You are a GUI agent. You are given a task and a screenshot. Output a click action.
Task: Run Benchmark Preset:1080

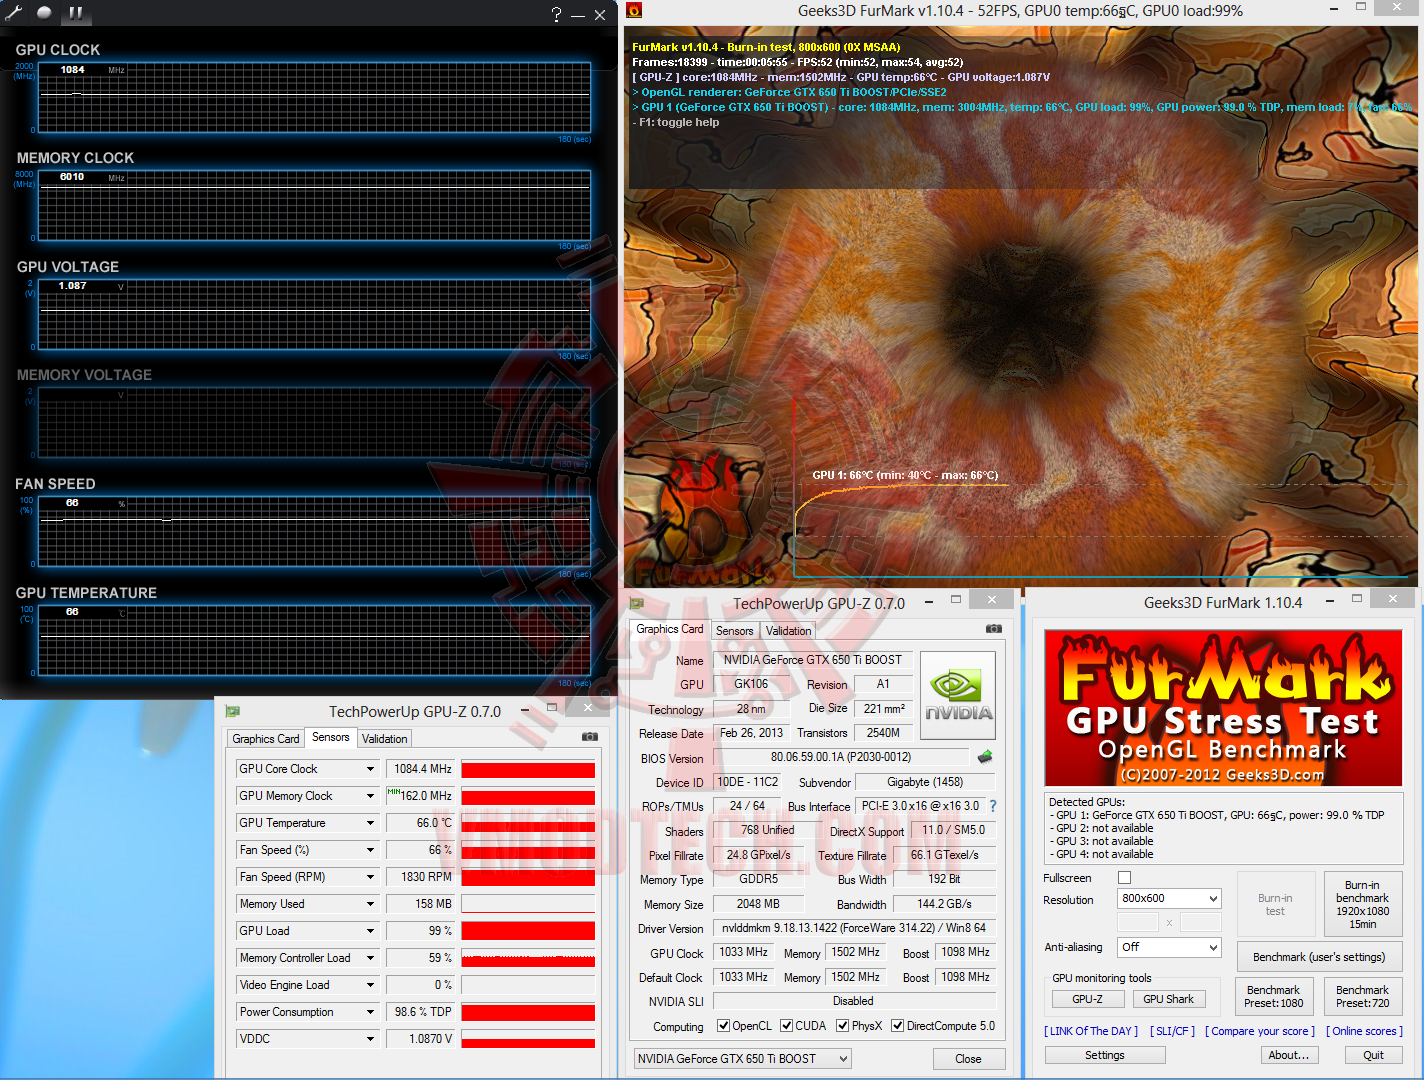point(1273,996)
